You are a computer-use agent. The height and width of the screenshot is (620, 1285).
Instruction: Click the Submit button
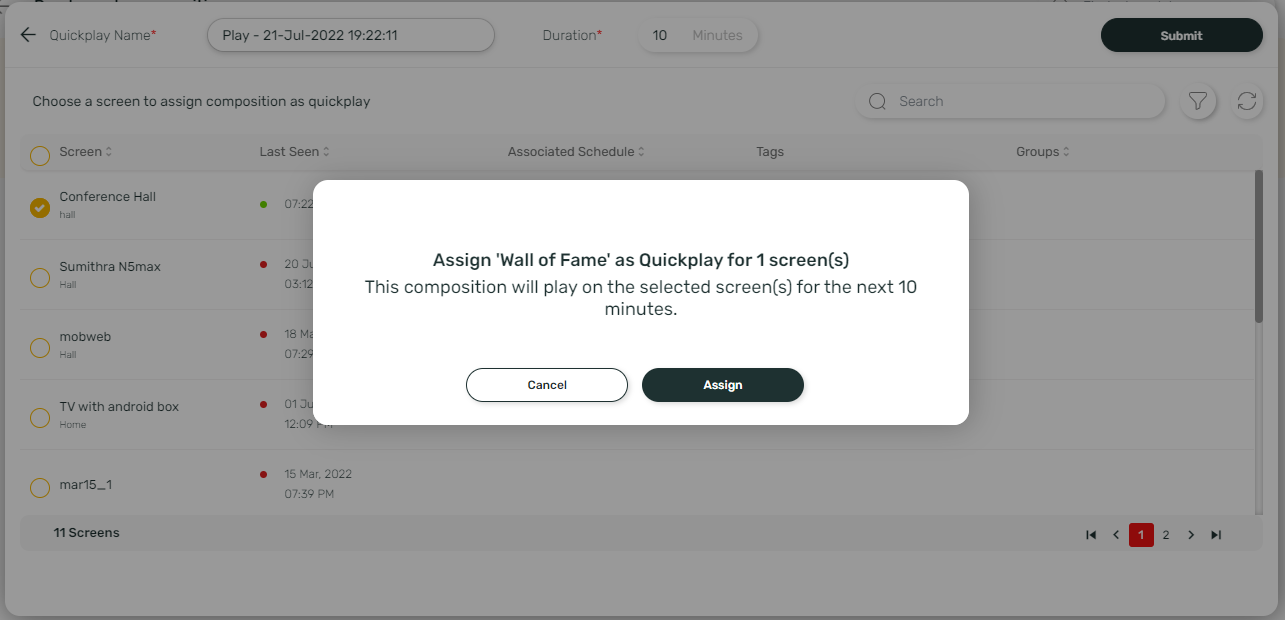pos(1182,35)
